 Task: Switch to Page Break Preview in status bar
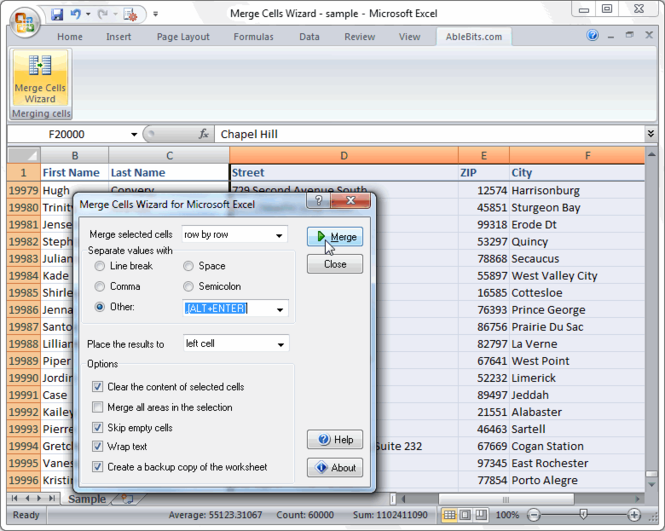coord(481,515)
